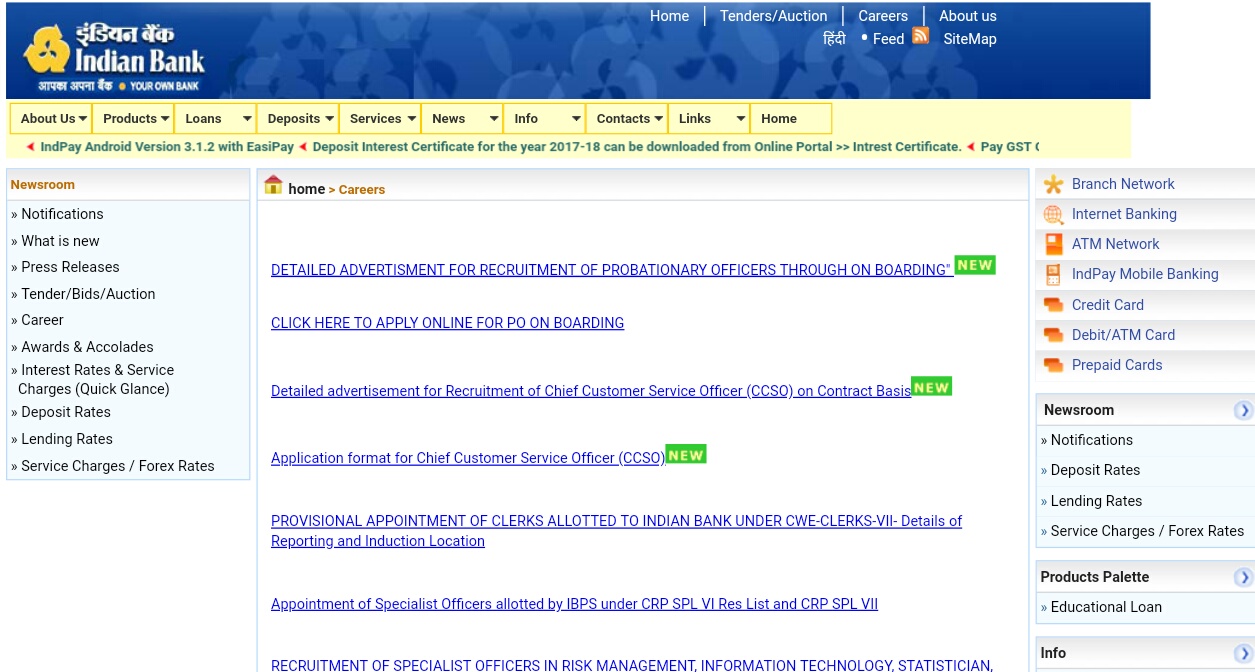This screenshot has height=672, width=1255.
Task: Click the Prepaid Cards icon
Action: tap(1053, 365)
